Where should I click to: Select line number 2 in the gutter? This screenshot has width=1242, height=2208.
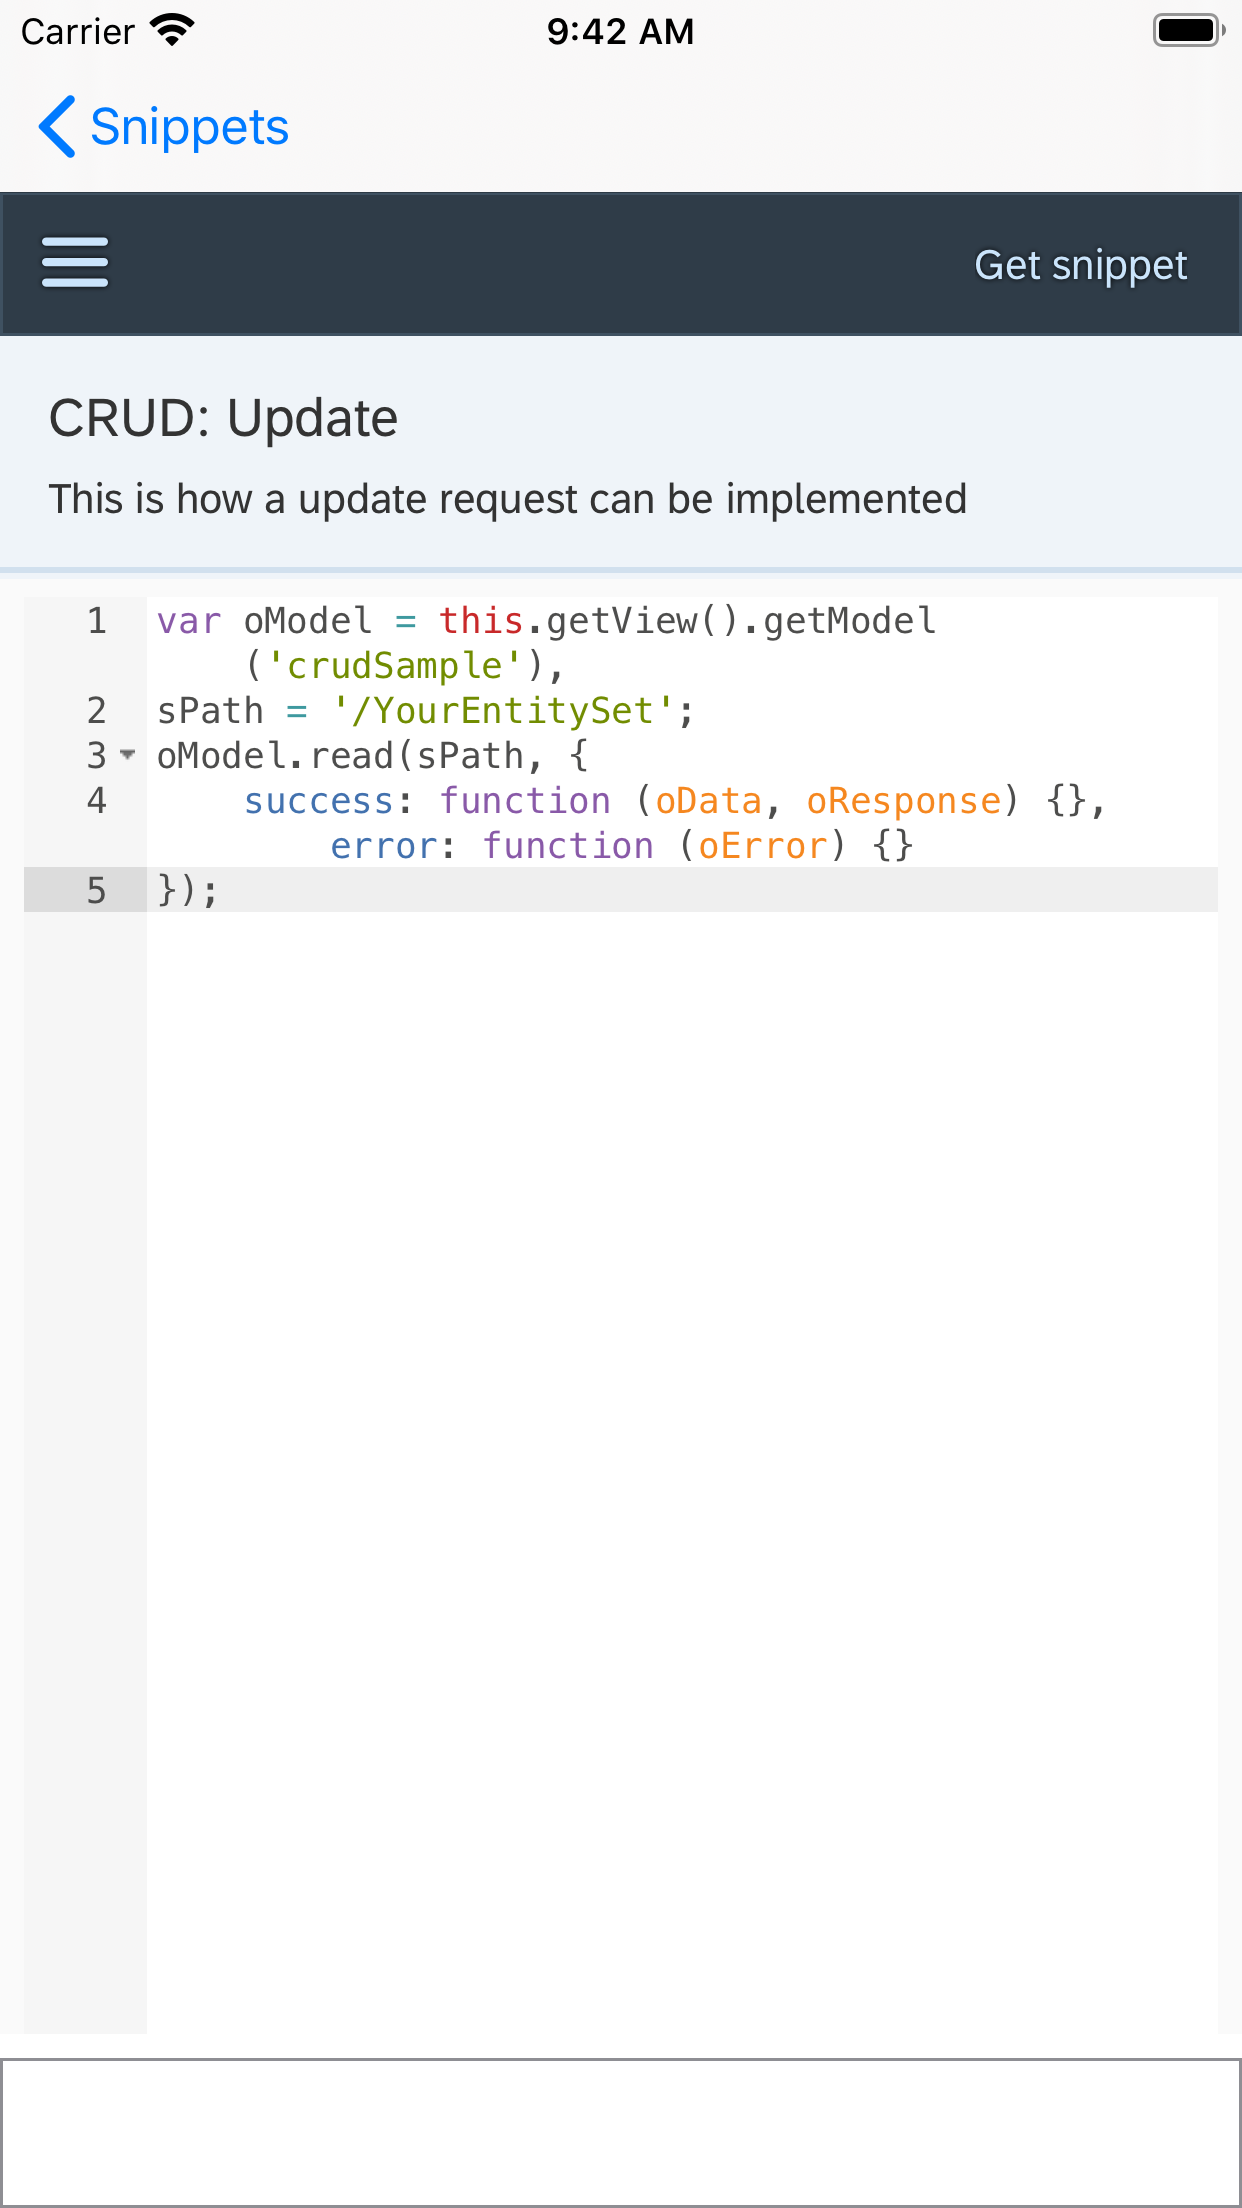96,710
